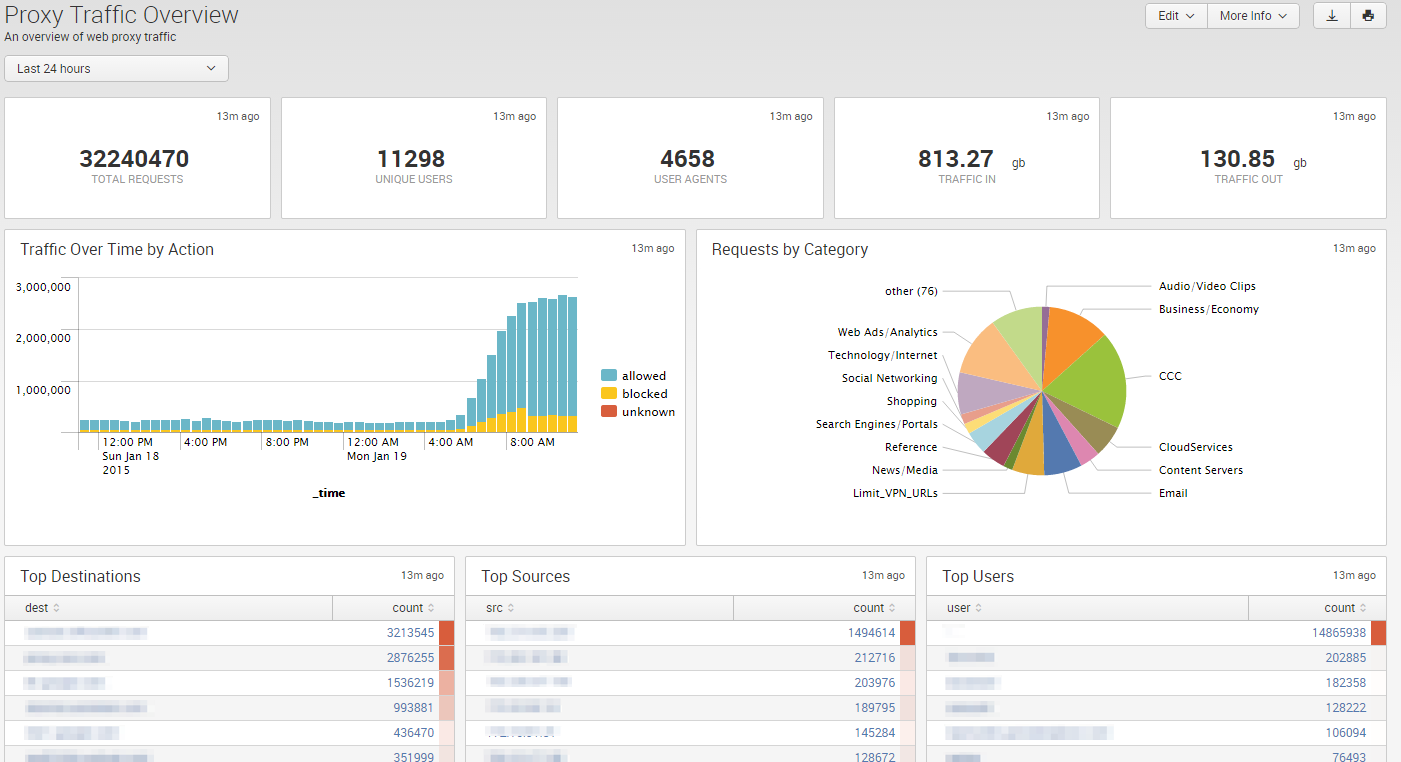Click the print dashboard icon
Image resolution: width=1401 pixels, height=762 pixels.
click(1368, 16)
